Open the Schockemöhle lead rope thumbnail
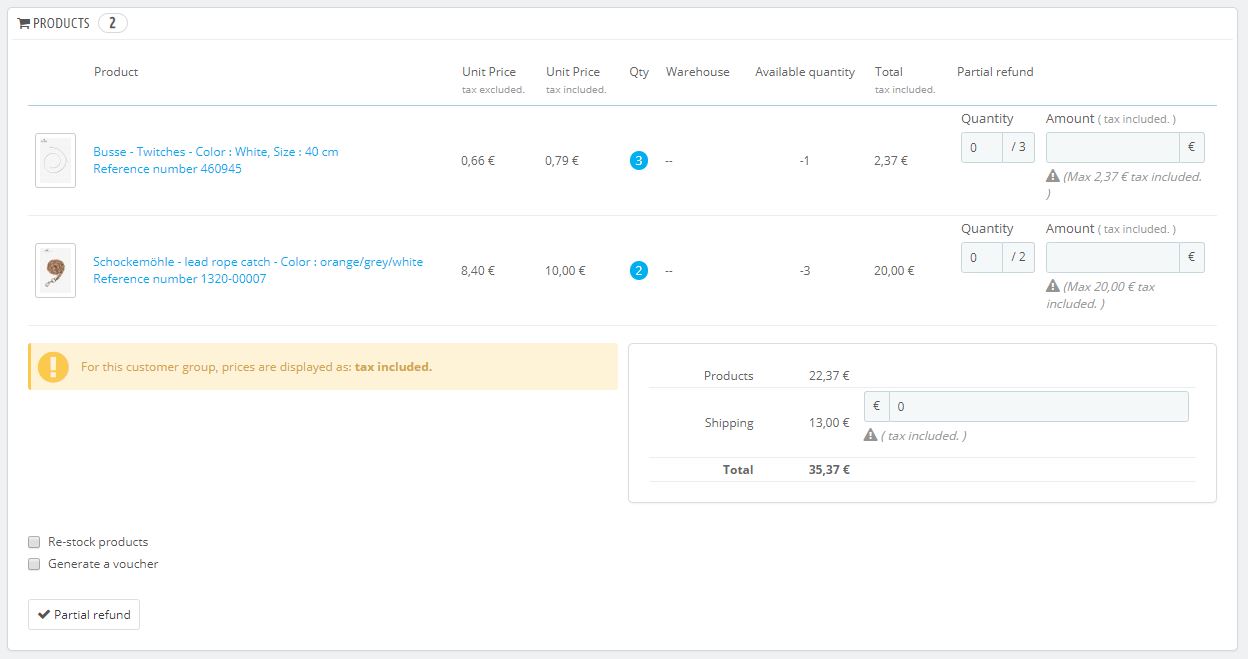The height and width of the screenshot is (659, 1248). click(x=55, y=270)
